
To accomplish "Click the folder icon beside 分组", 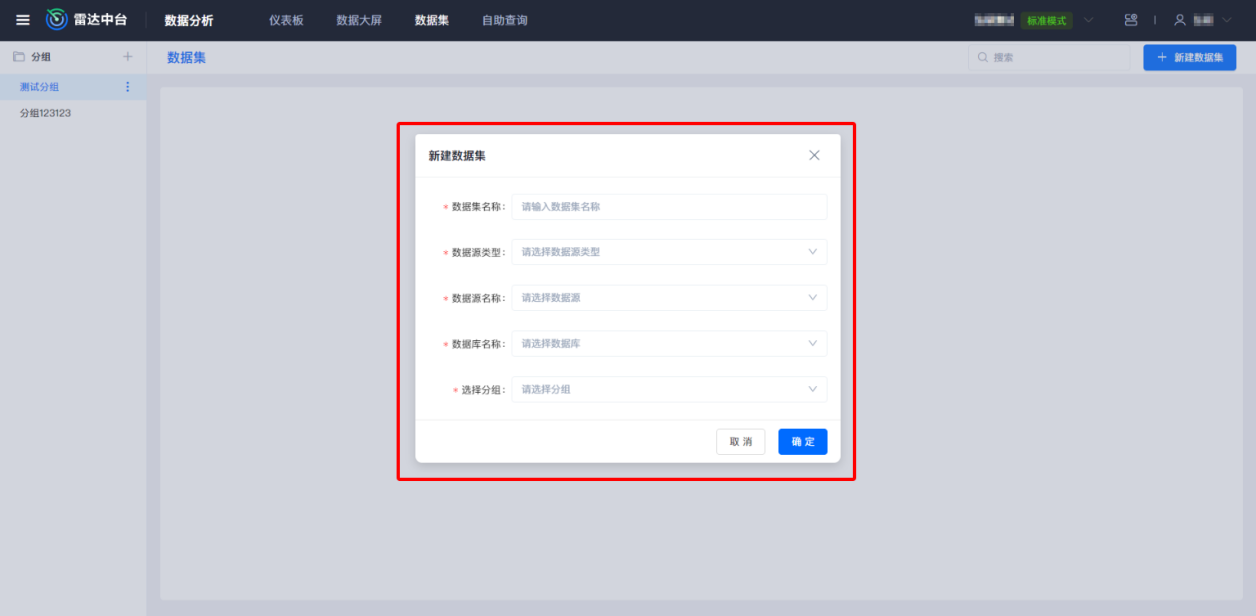I will [19, 57].
